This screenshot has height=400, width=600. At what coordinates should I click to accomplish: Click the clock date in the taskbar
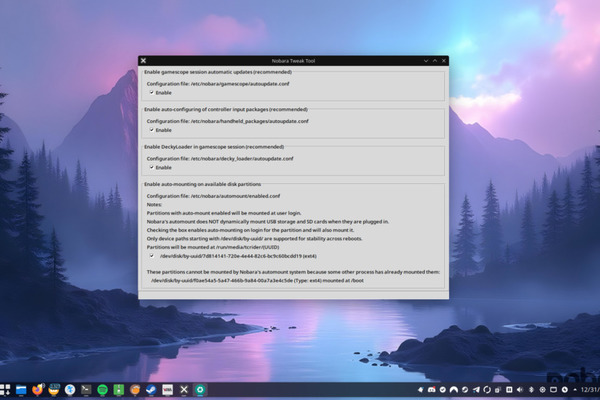(586, 389)
